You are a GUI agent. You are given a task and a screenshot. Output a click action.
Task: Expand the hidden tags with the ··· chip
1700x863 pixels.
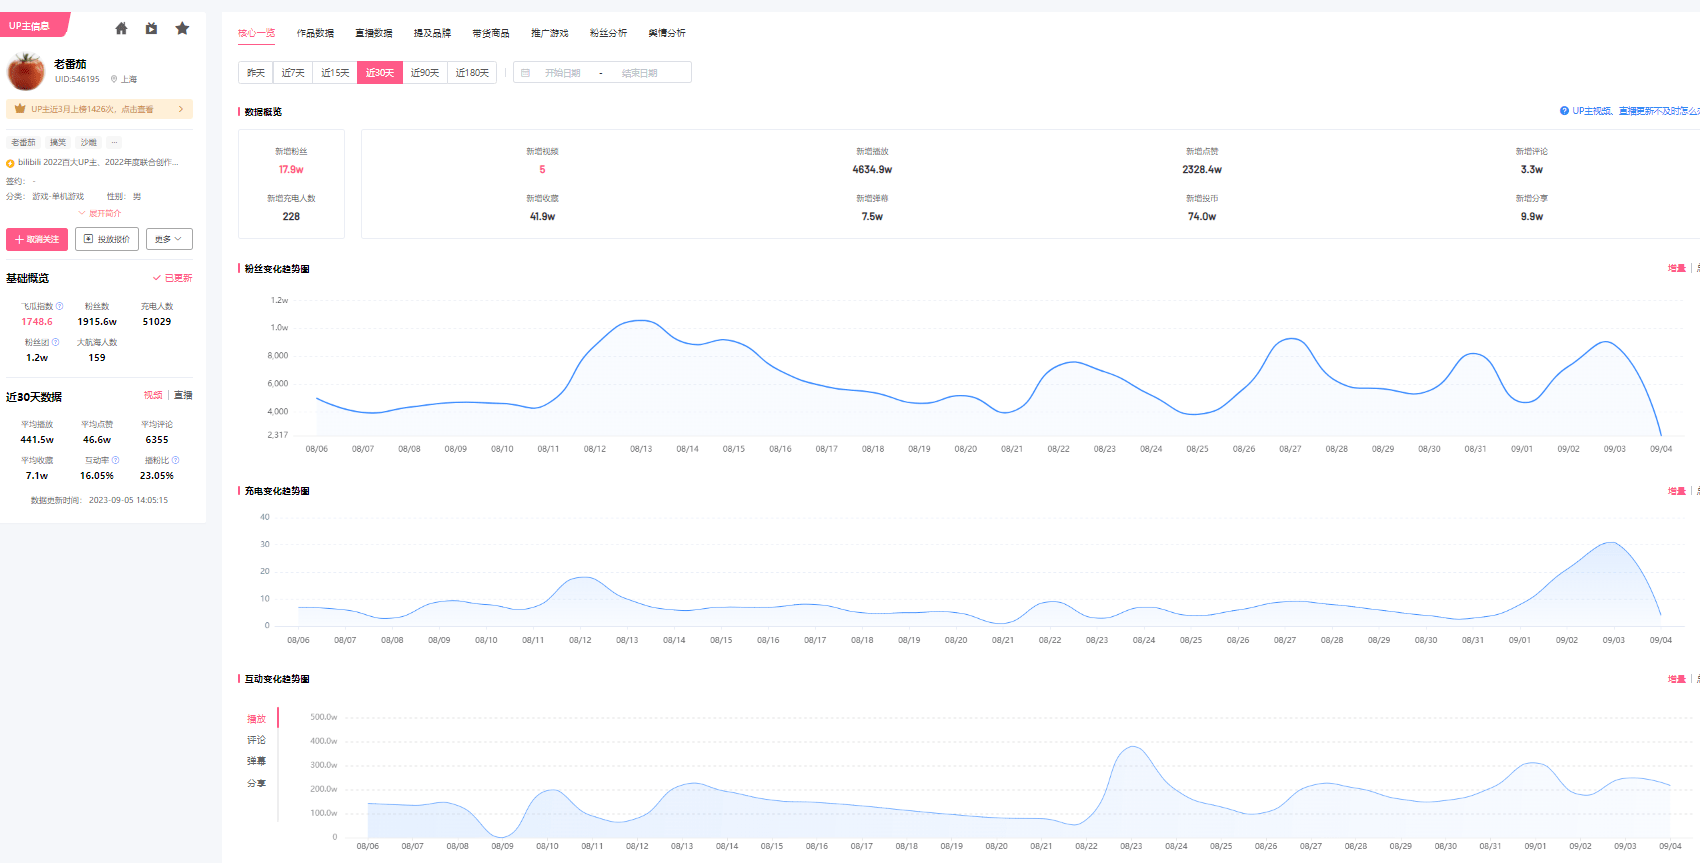coord(114,142)
